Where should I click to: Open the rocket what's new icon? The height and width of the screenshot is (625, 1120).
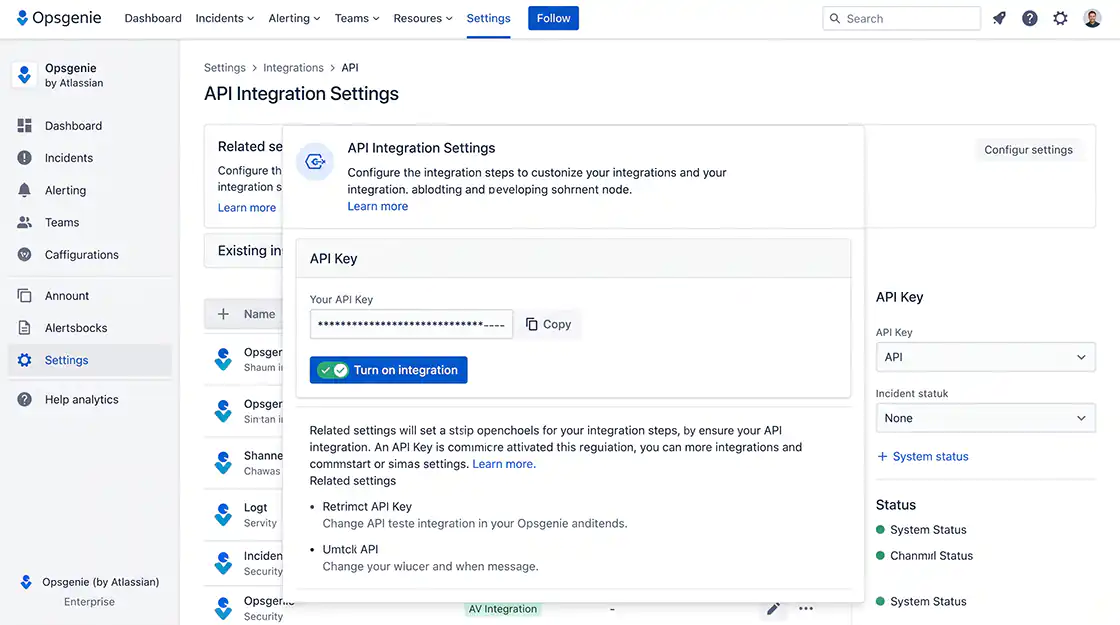coord(999,19)
